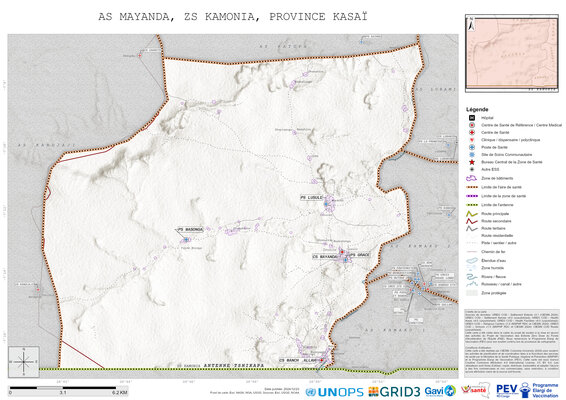Click the Hôpital symbol in the legend

(x=471, y=118)
